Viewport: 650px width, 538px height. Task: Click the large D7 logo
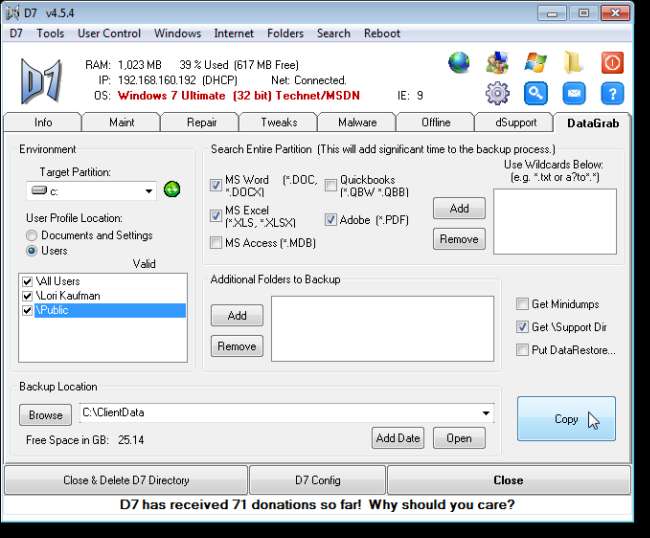(41, 81)
